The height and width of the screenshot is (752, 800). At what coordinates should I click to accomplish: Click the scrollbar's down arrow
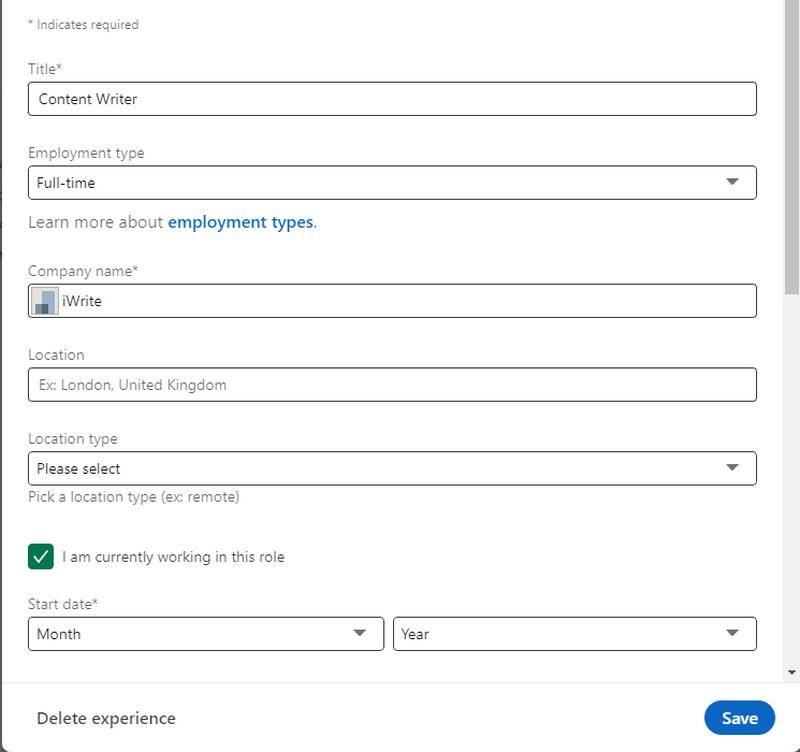793,673
